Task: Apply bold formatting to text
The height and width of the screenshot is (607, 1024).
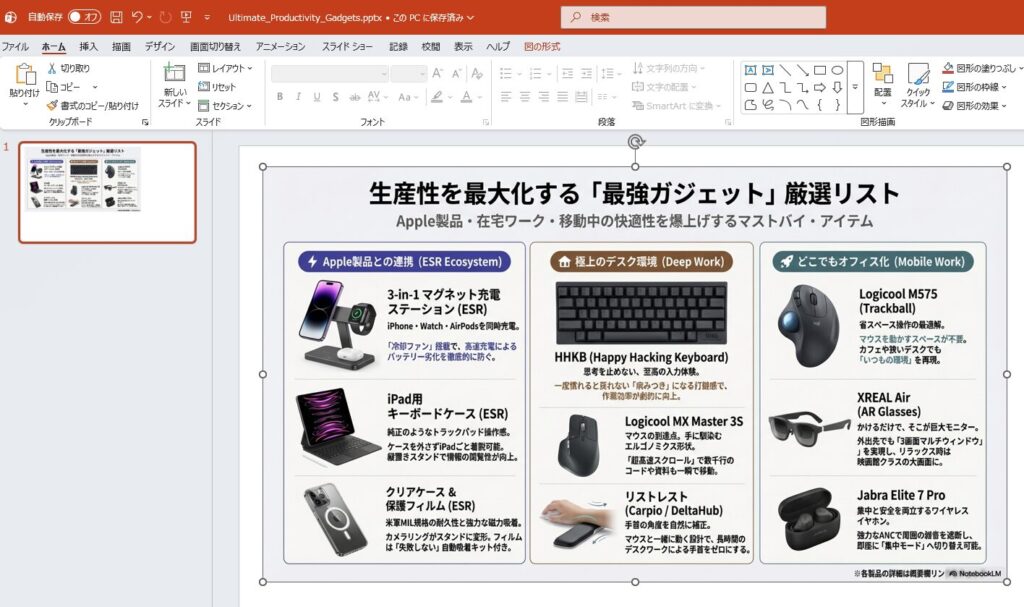Action: tap(279, 95)
